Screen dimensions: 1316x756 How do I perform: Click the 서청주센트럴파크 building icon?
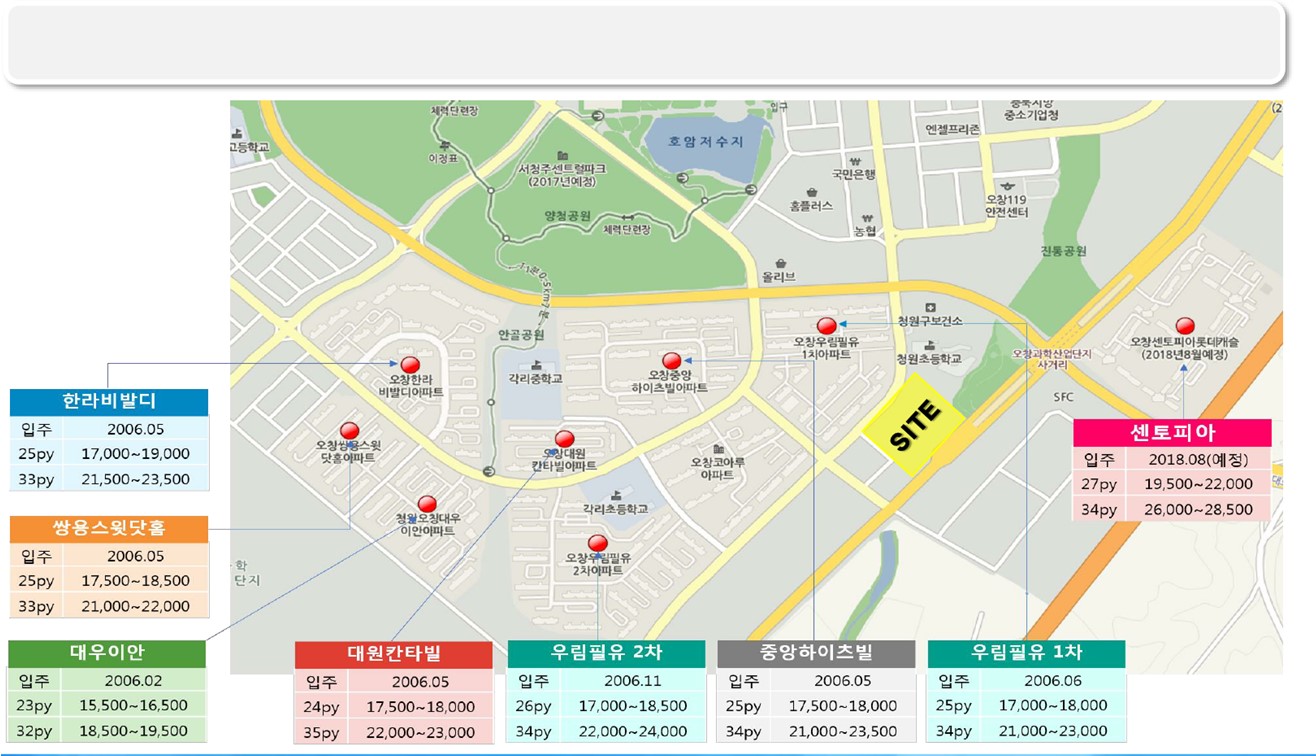561,155
